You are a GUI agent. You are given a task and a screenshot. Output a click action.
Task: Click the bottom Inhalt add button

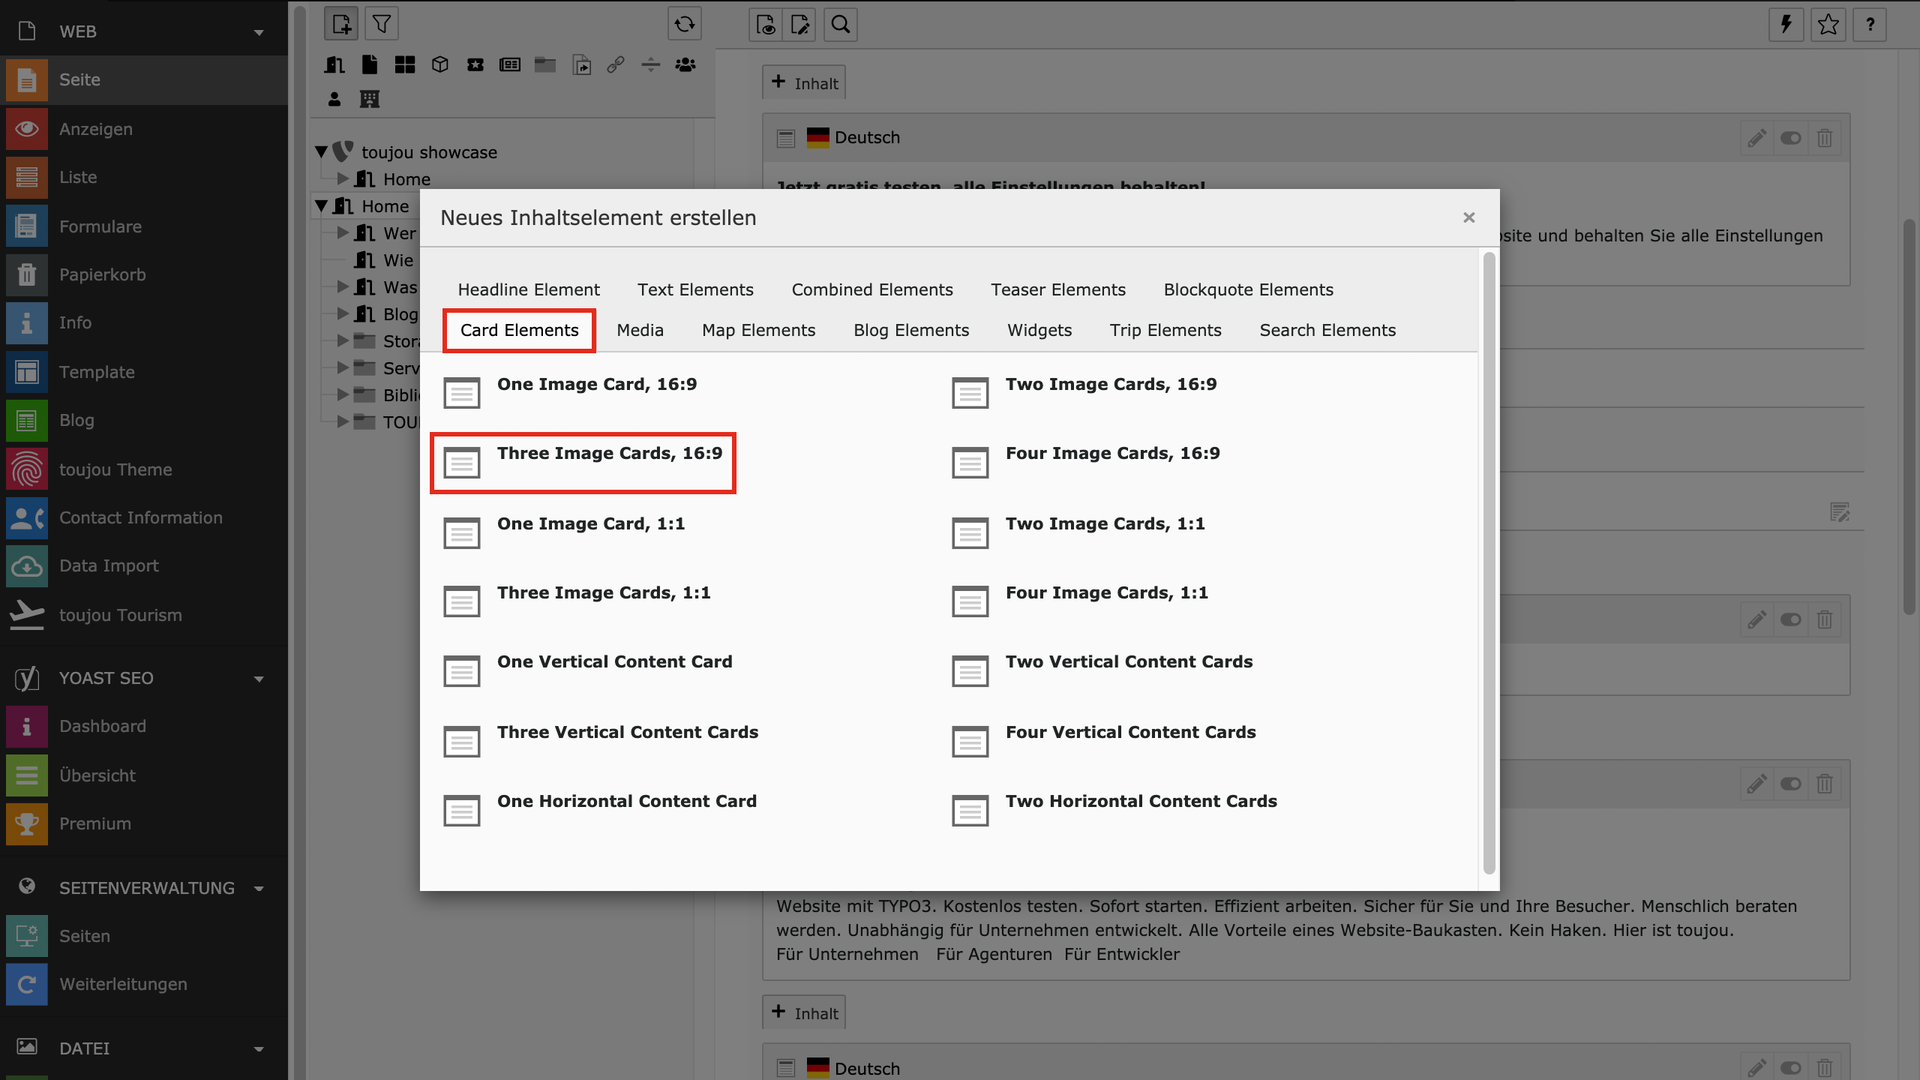(x=804, y=1013)
